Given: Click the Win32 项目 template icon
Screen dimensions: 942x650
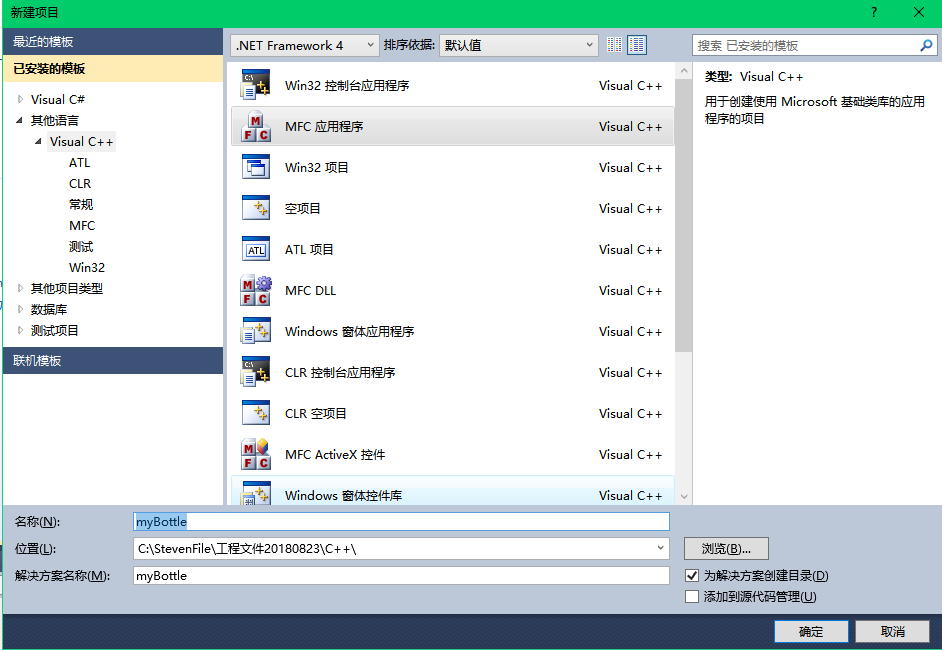Looking at the screenshot, I should tap(255, 167).
